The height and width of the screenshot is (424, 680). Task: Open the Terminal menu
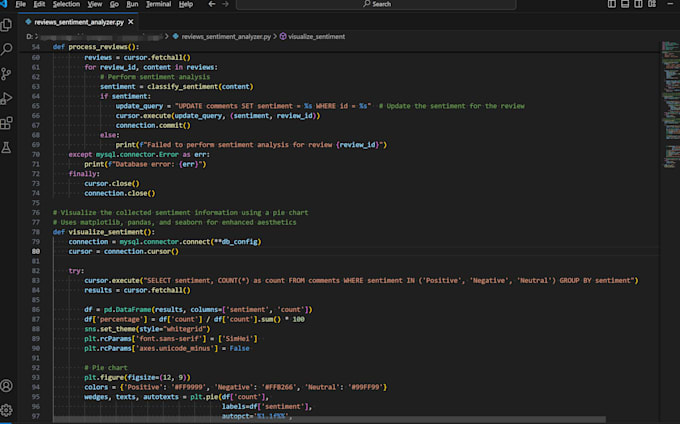click(x=158, y=4)
